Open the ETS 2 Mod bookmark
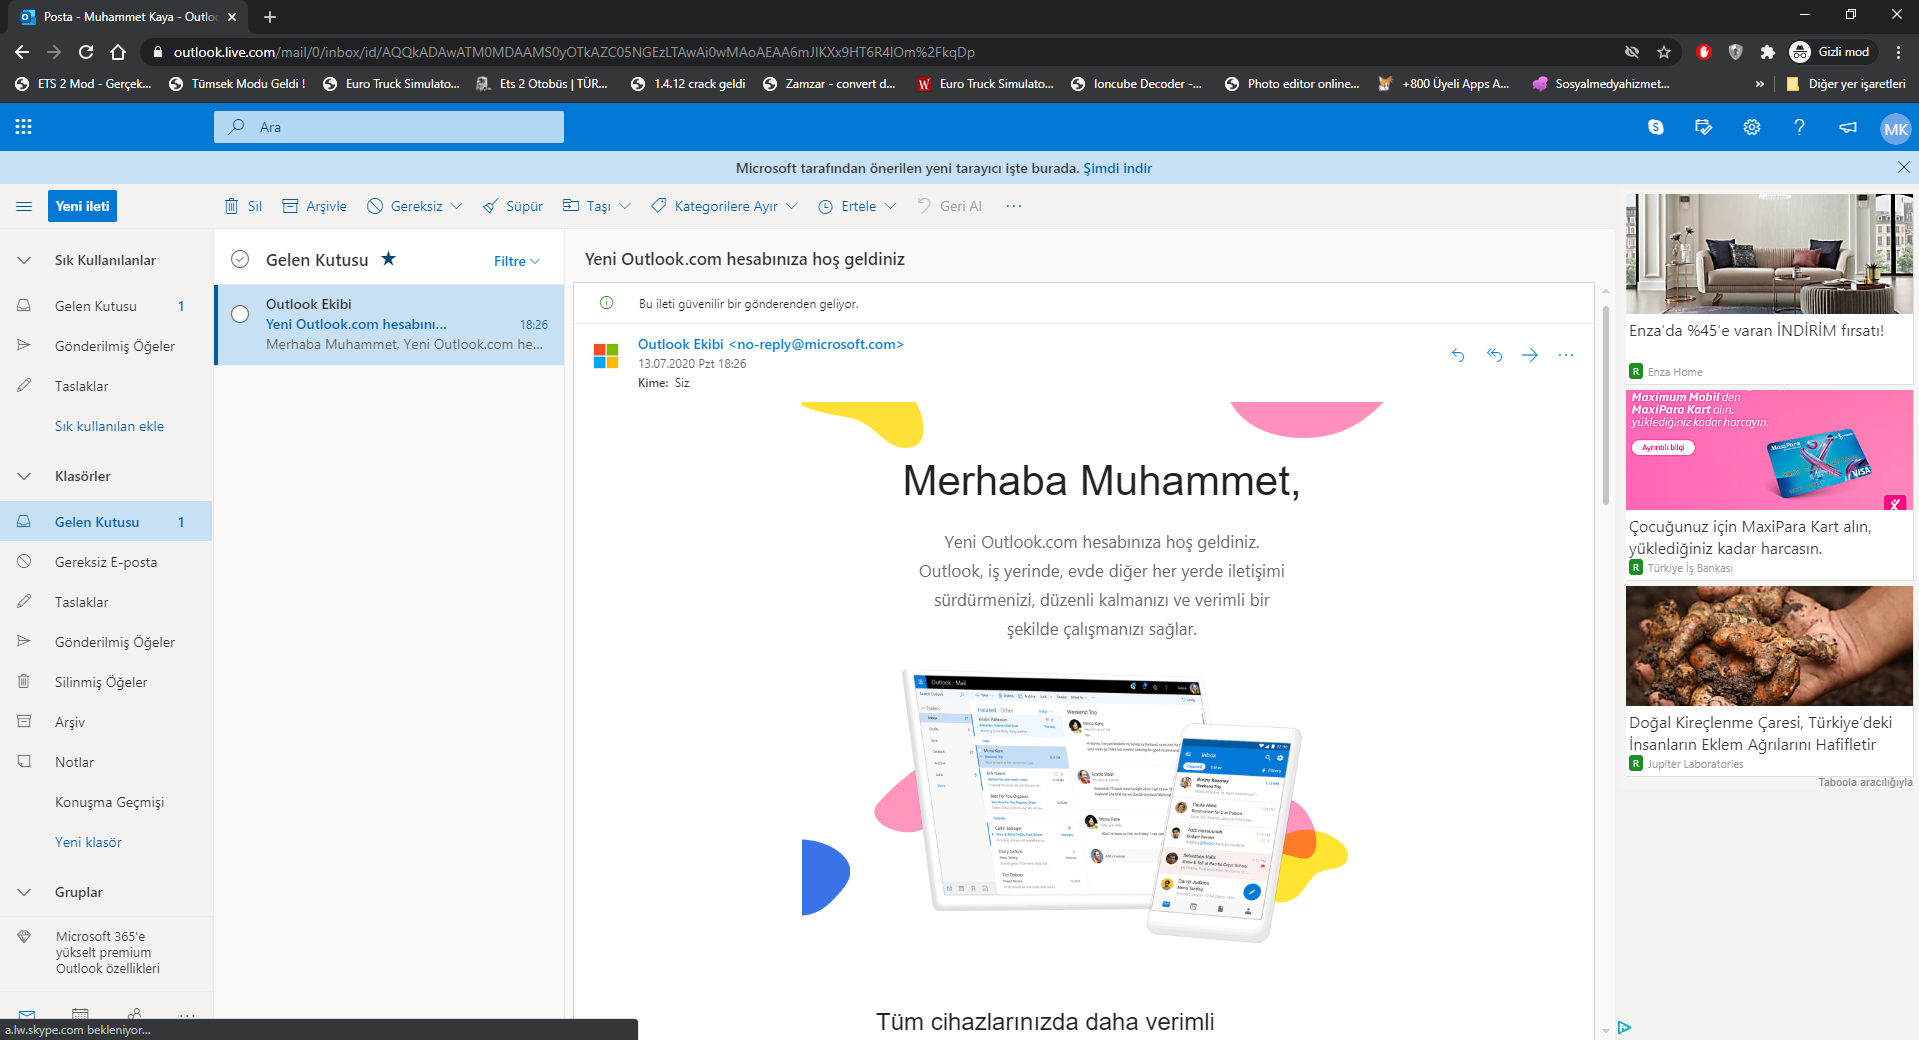Viewport: 1919px width, 1040px height. point(84,84)
